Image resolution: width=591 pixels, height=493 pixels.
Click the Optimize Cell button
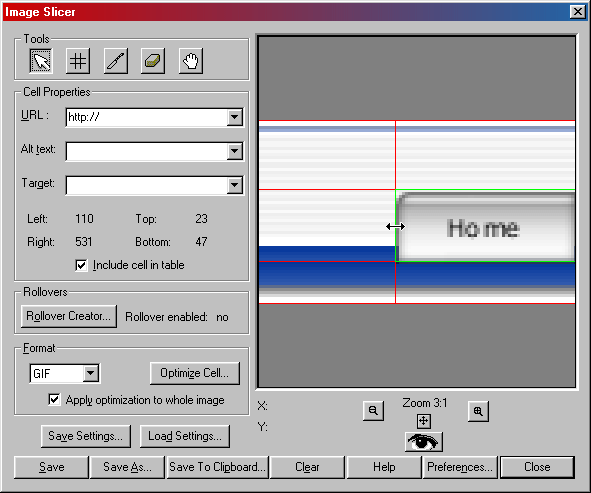194,373
